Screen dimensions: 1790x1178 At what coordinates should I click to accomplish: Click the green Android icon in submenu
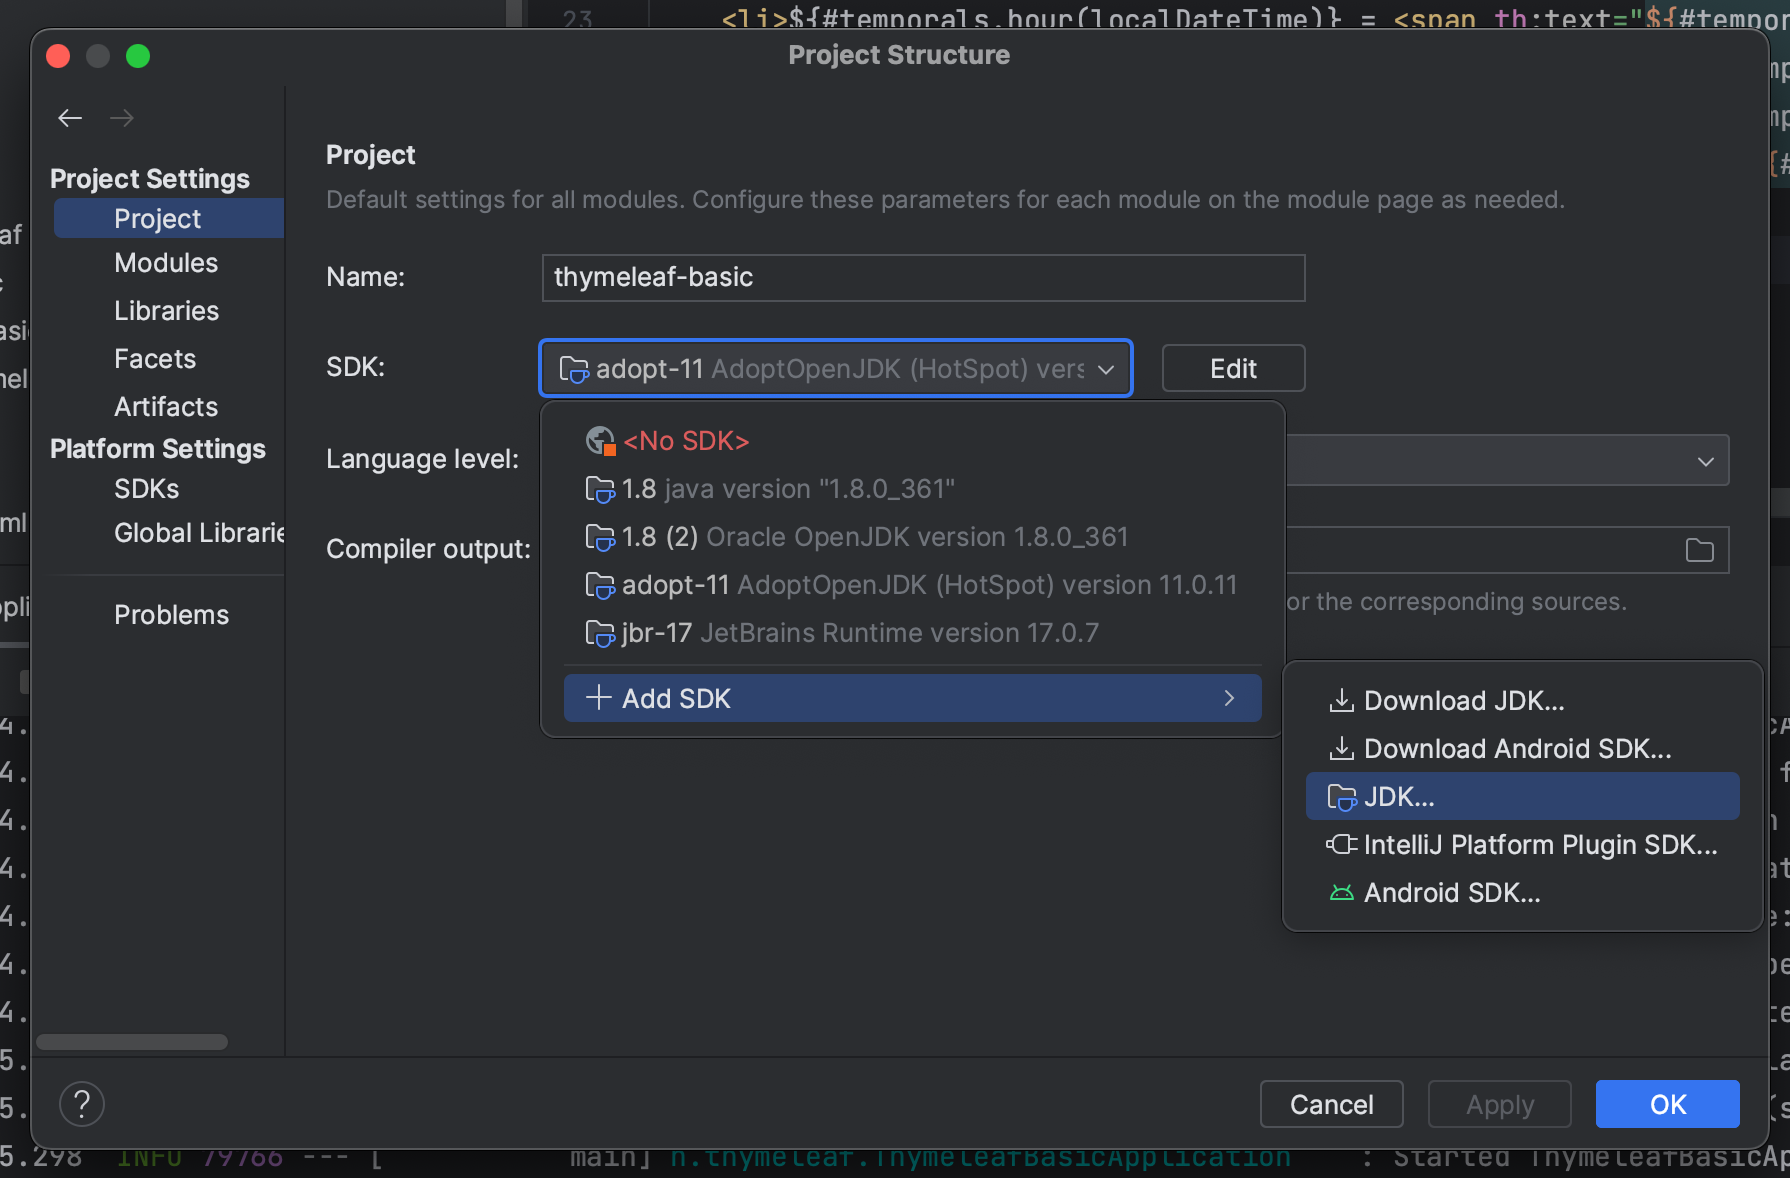(1341, 892)
